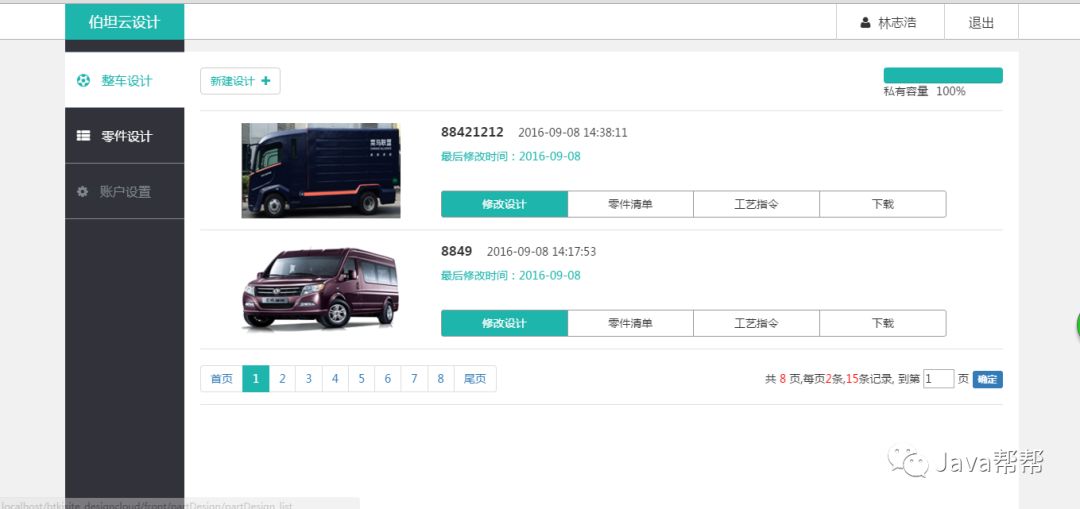Click the 整车设计 sidebar icon

pos(83,81)
